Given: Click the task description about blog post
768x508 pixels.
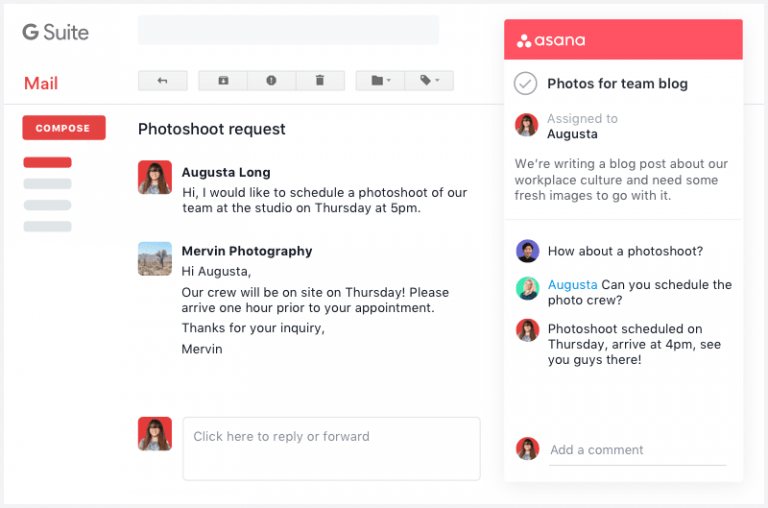Looking at the screenshot, I should [621, 179].
